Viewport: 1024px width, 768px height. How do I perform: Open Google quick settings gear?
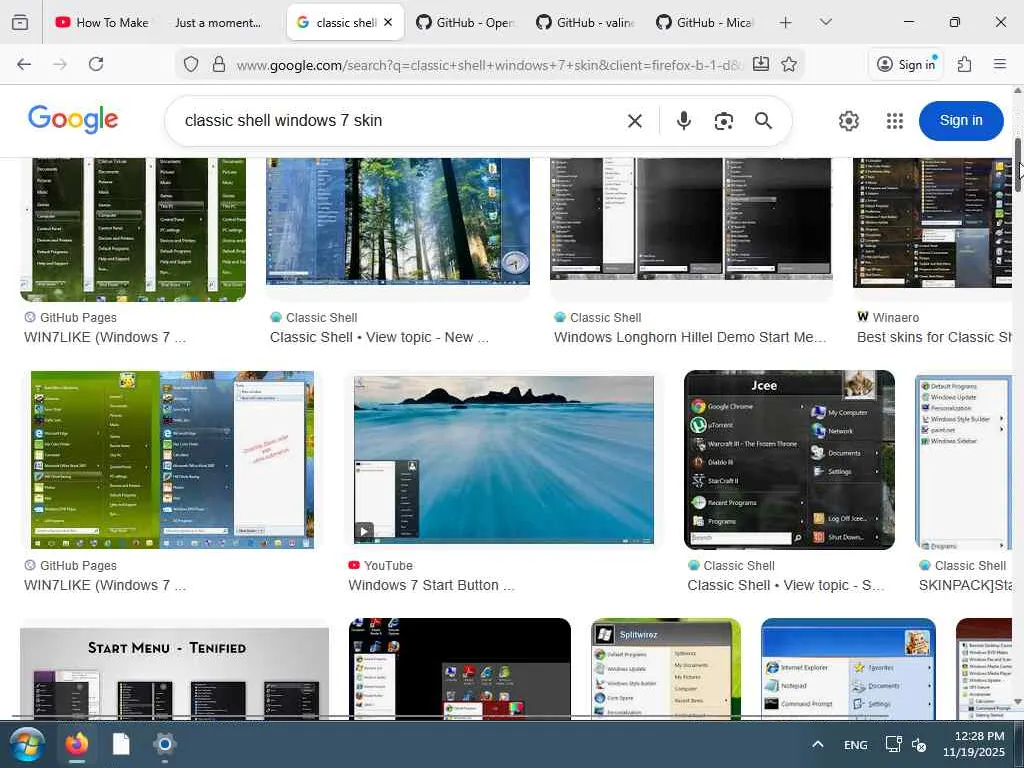[848, 121]
